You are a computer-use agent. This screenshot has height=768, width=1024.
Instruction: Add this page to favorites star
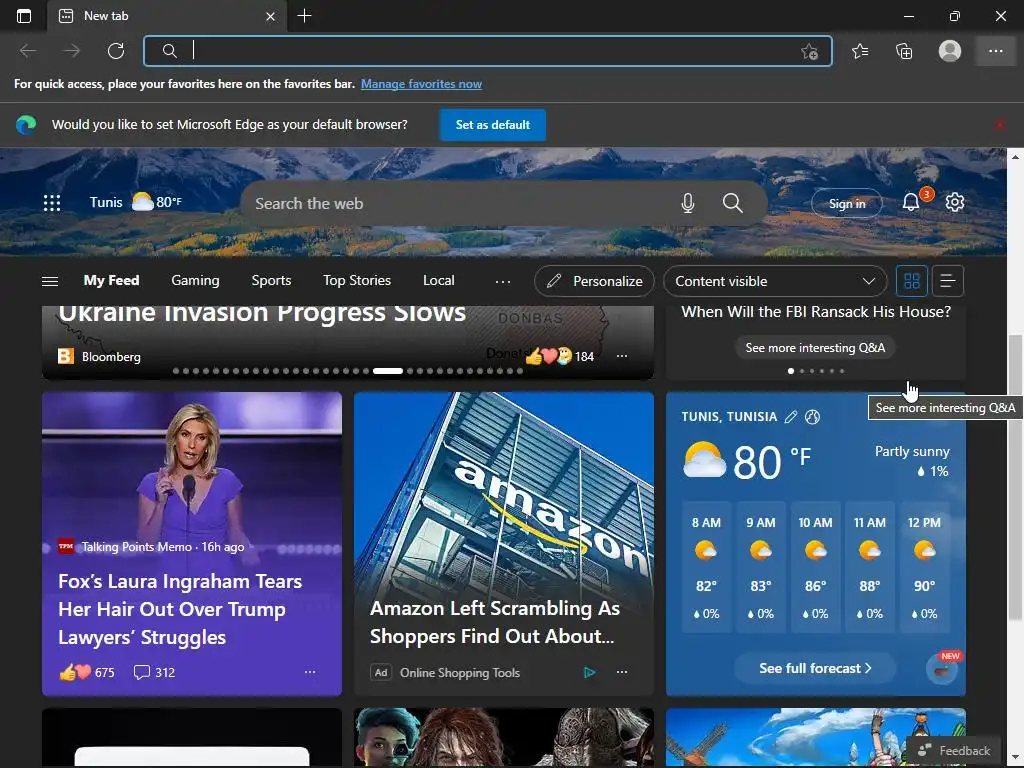[809, 52]
